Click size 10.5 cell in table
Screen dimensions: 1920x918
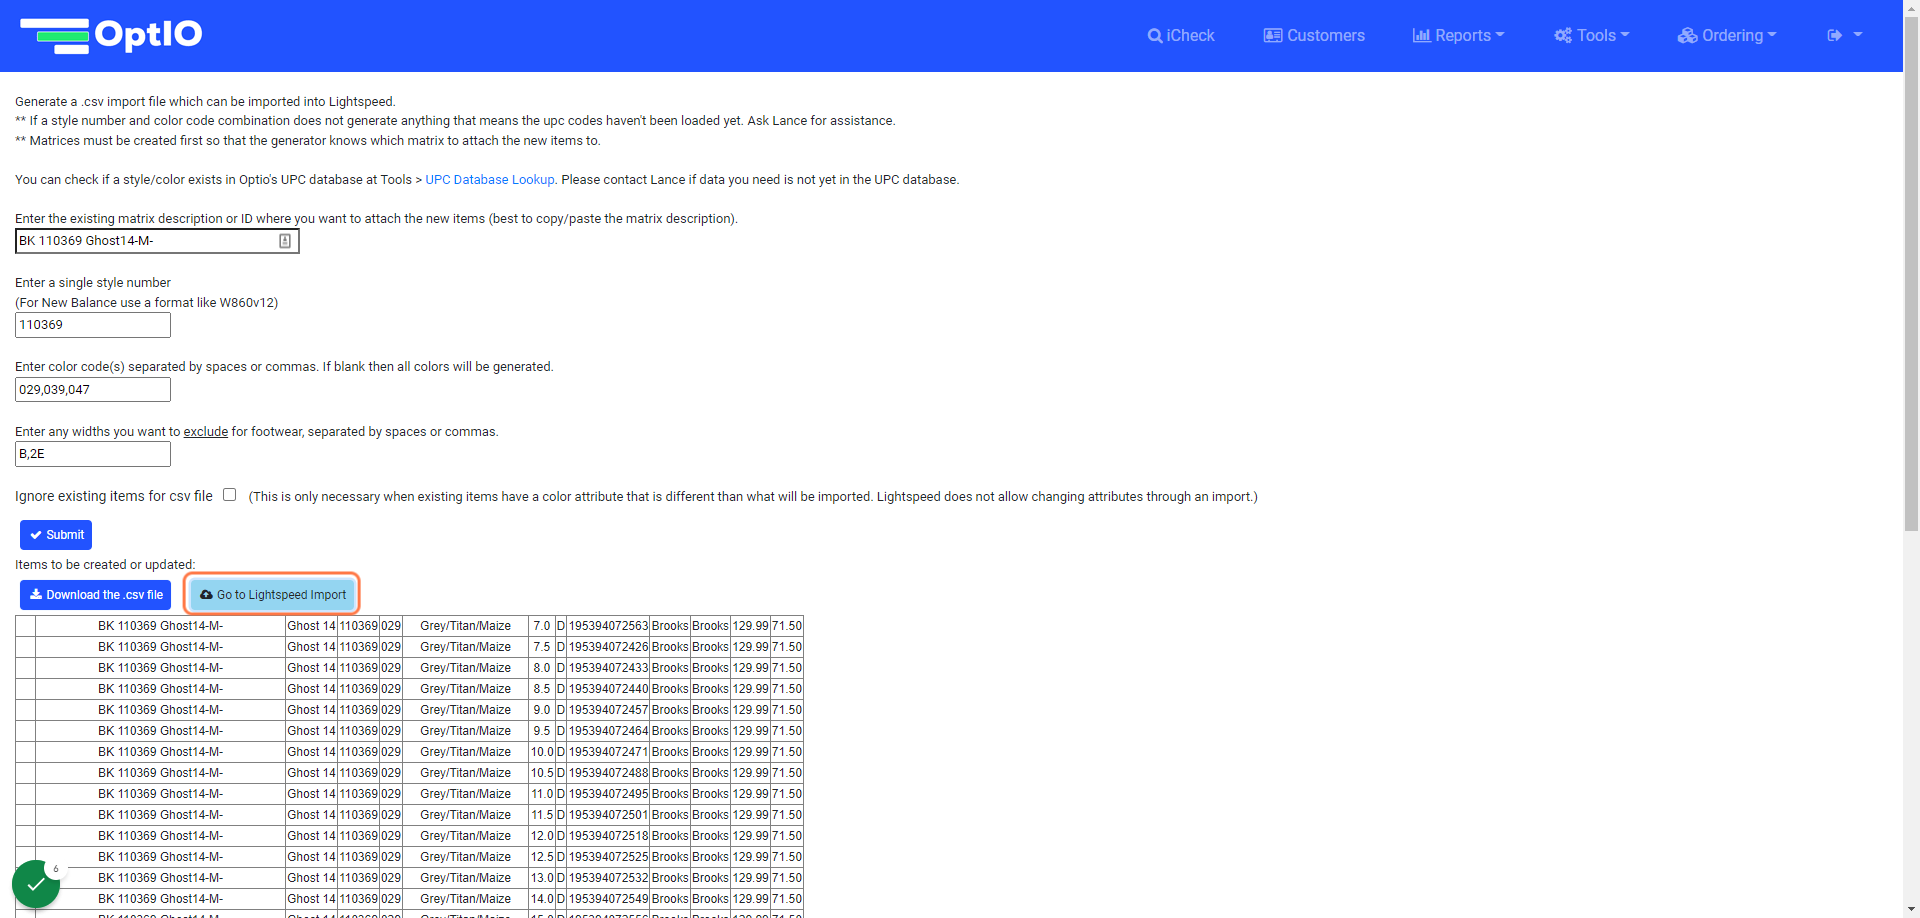(x=542, y=773)
